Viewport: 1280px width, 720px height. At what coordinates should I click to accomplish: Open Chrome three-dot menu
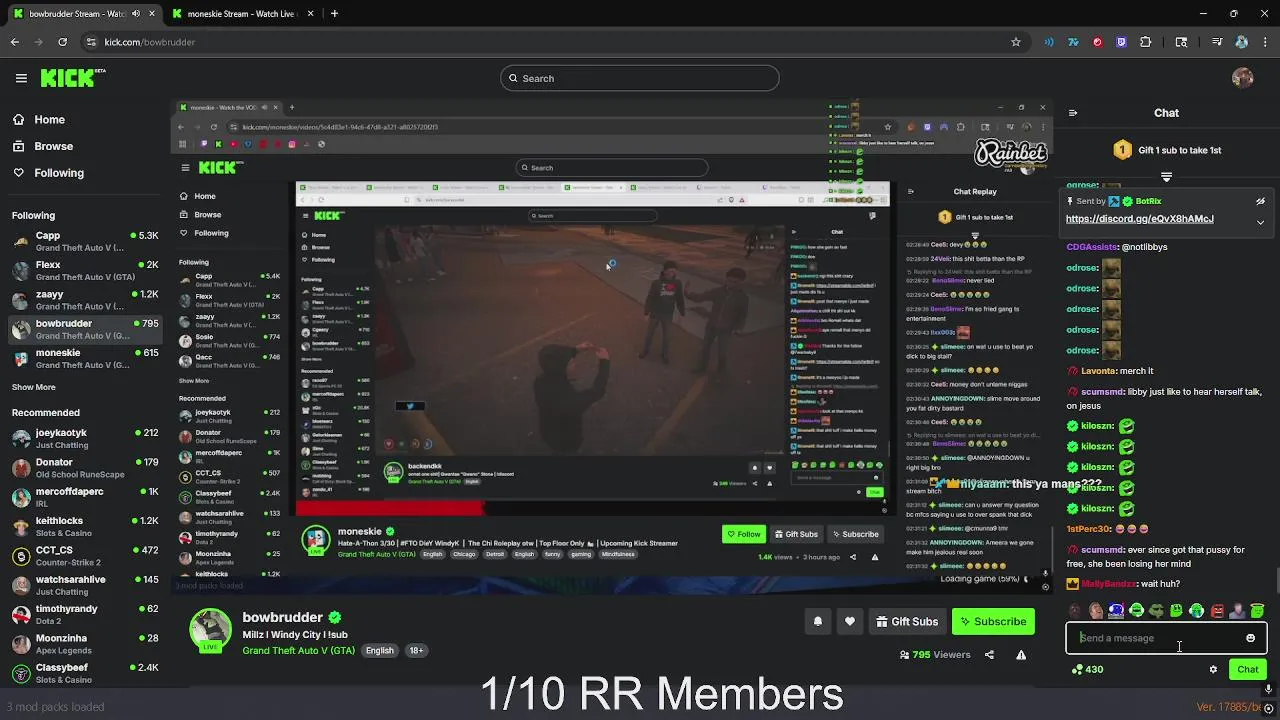coord(1265,42)
